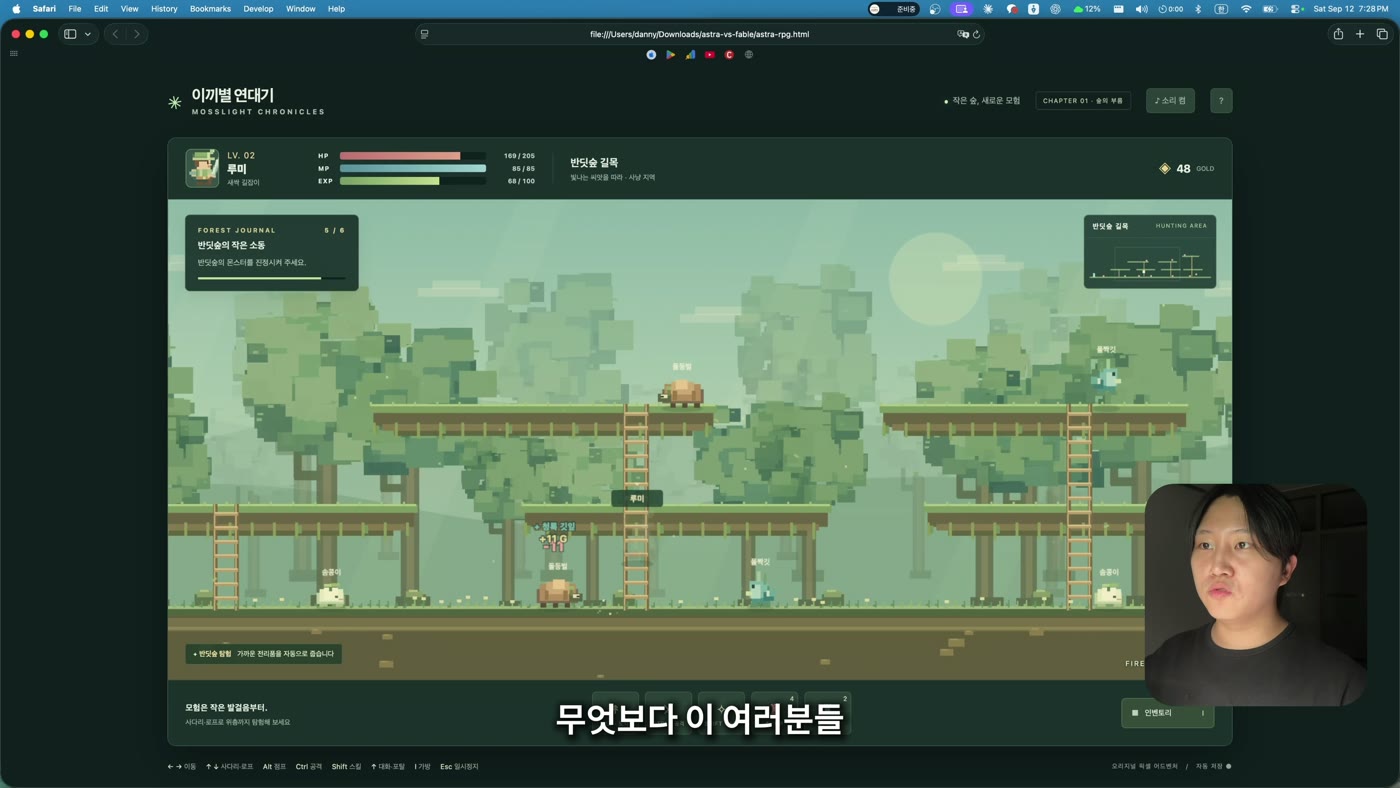Click the MP bar
This screenshot has width=1400, height=788.
pyautogui.click(x=413, y=168)
